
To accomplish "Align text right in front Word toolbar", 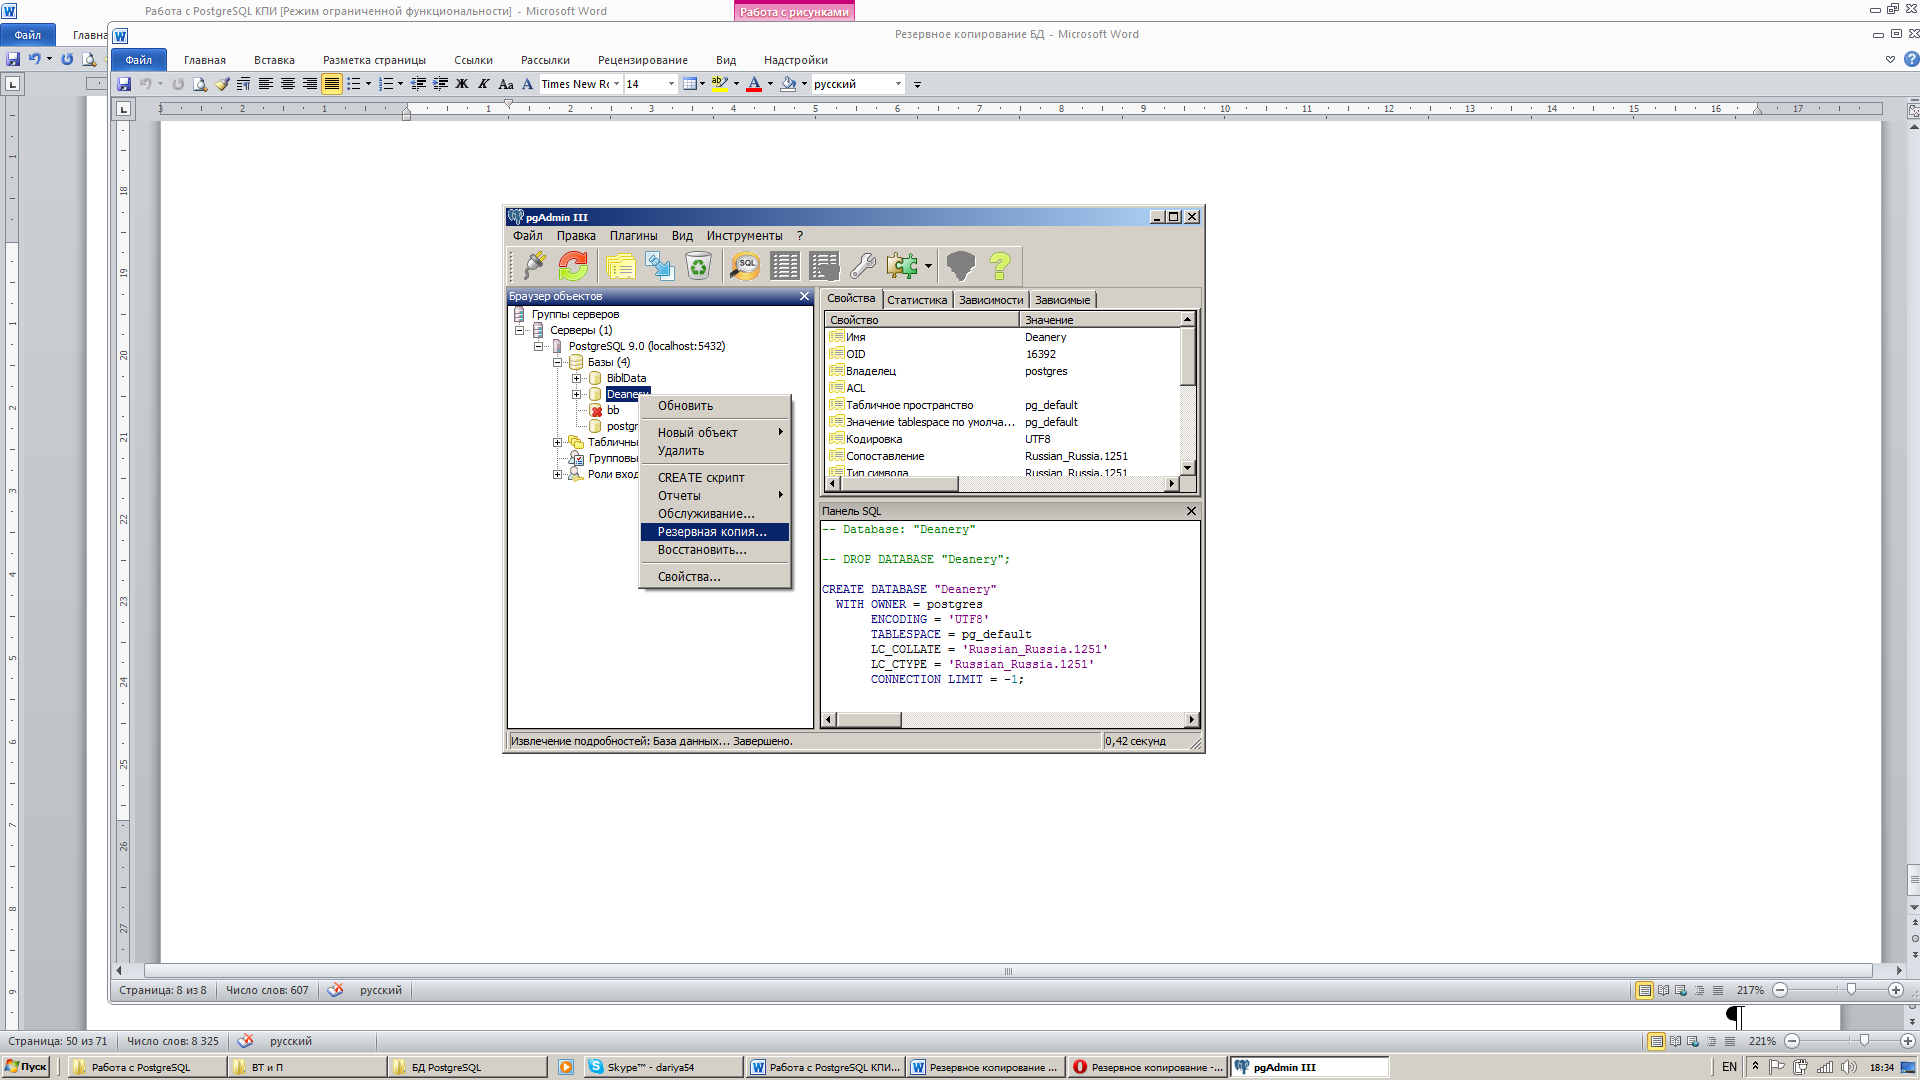I will pos(310,84).
